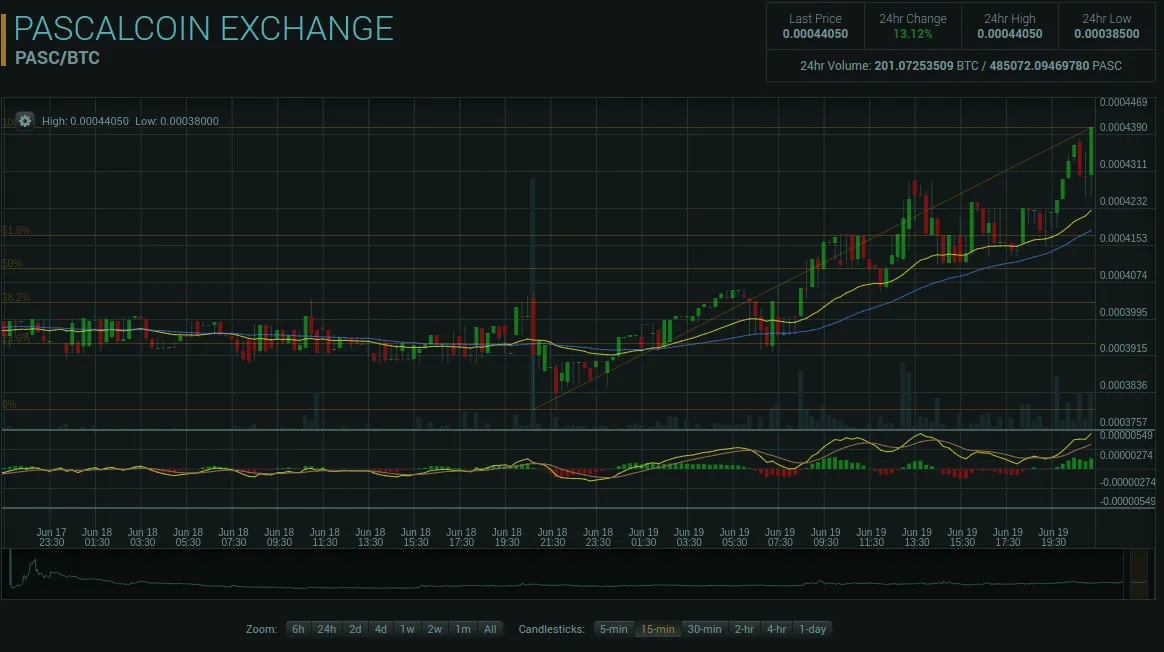The image size is (1164, 652).
Task: Click the Jun 18 09:30 time label
Action: coord(279,537)
